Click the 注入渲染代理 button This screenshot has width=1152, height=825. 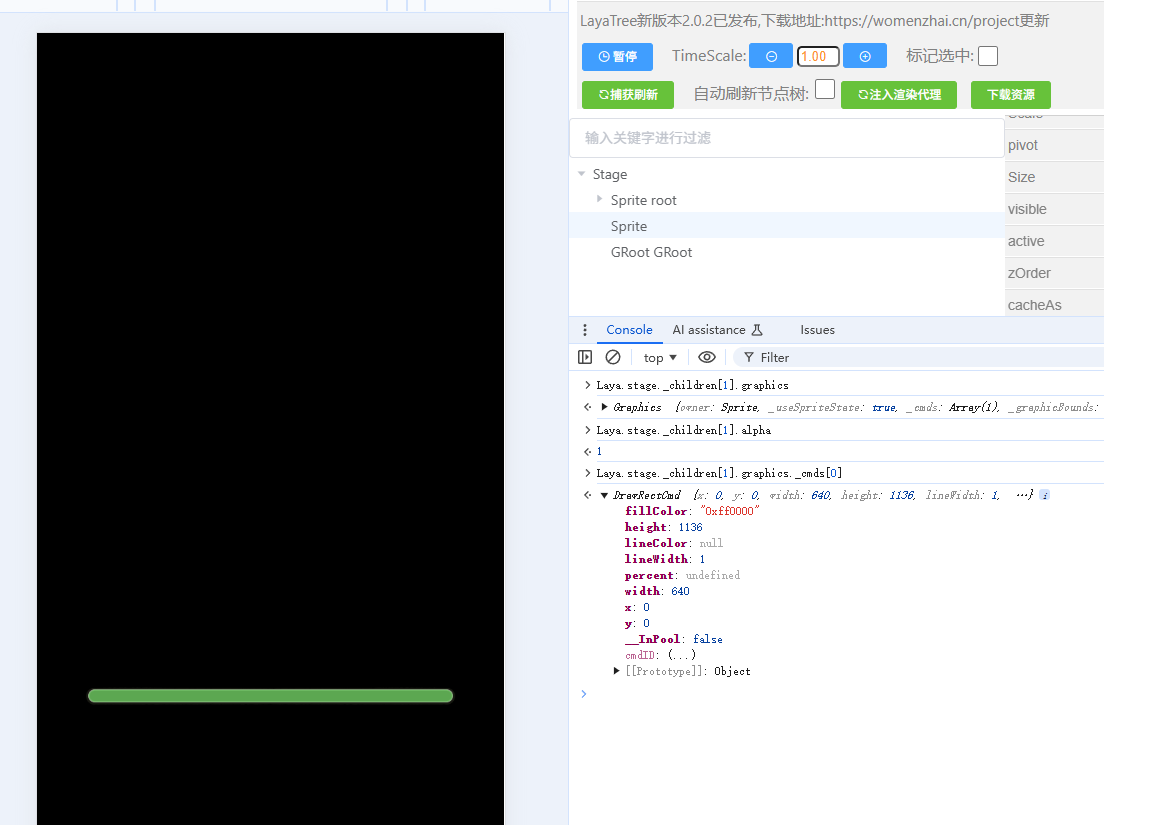click(899, 95)
